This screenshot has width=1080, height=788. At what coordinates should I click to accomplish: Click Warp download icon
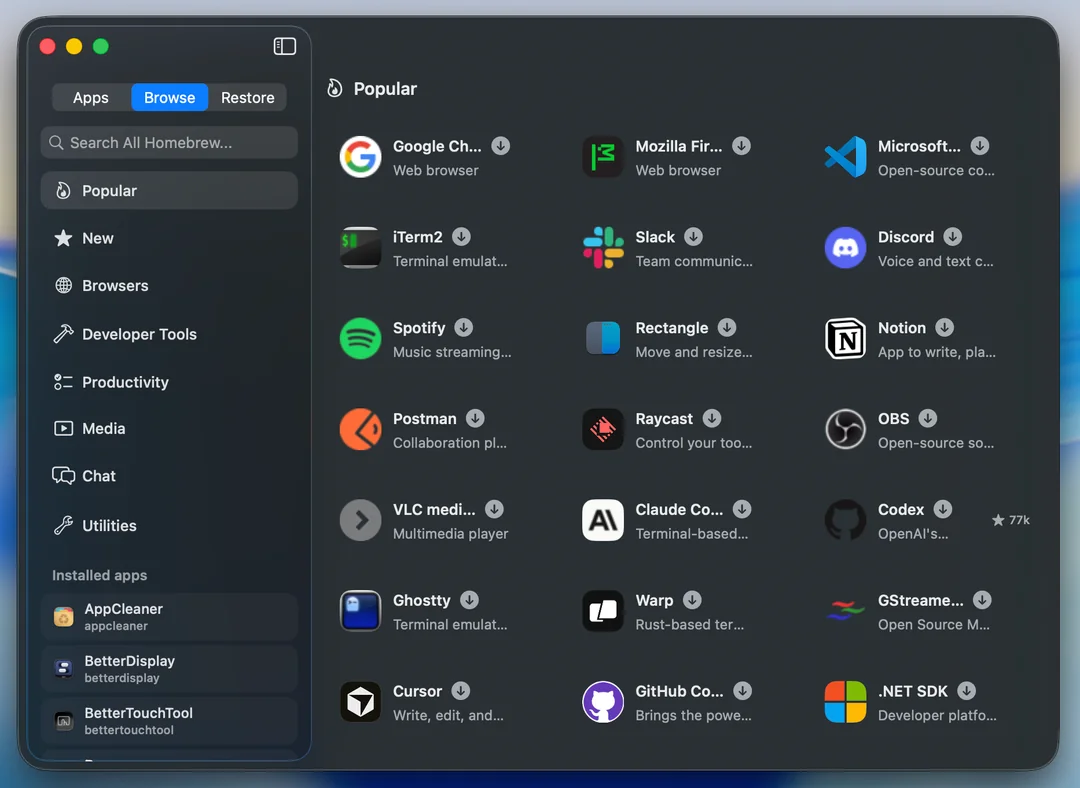pyautogui.click(x=692, y=601)
